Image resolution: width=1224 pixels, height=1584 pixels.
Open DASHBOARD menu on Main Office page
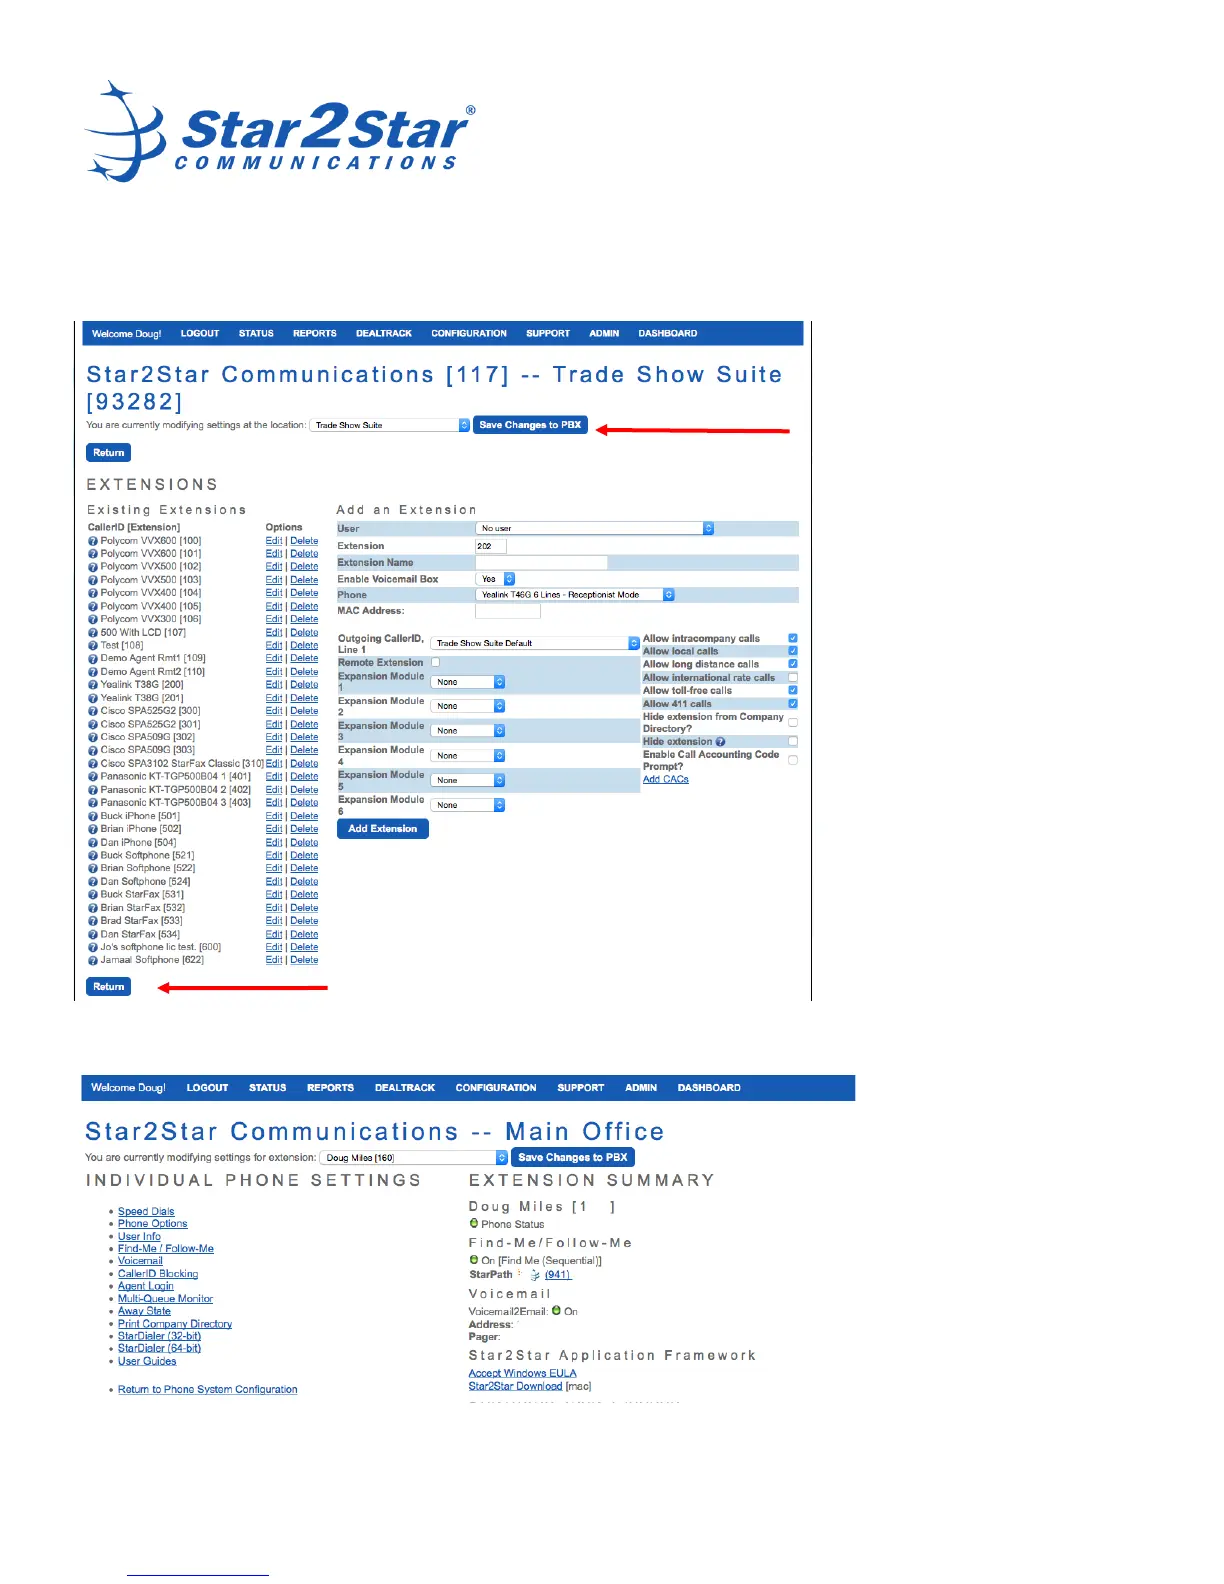pos(709,1088)
